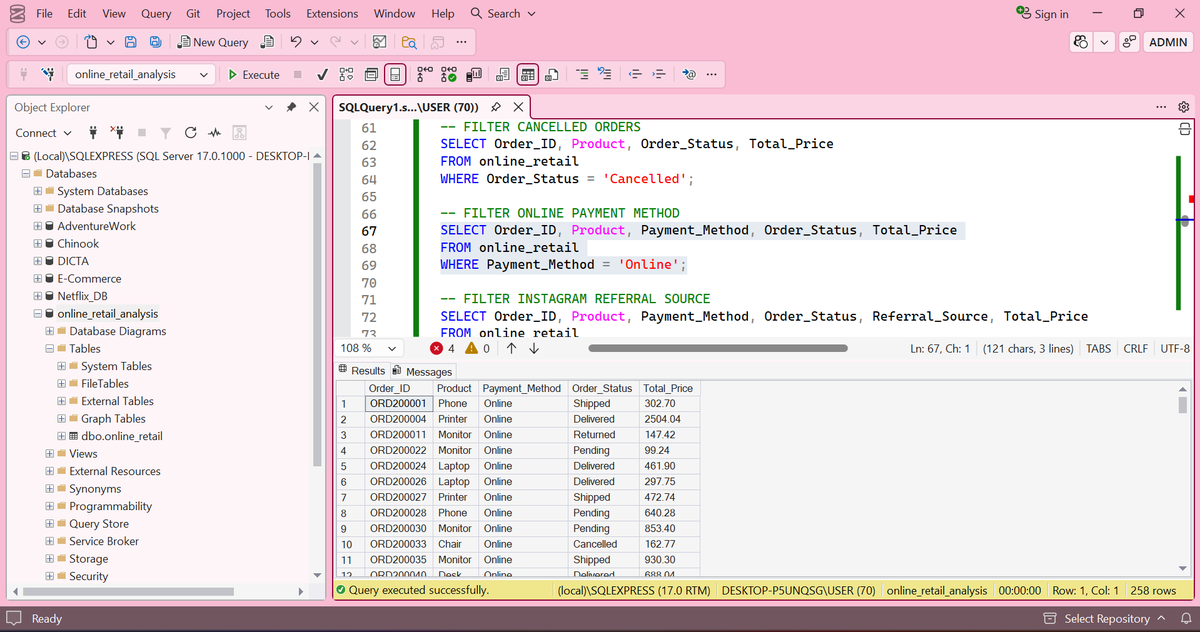
Task: Open the File menu
Action: click(x=44, y=14)
